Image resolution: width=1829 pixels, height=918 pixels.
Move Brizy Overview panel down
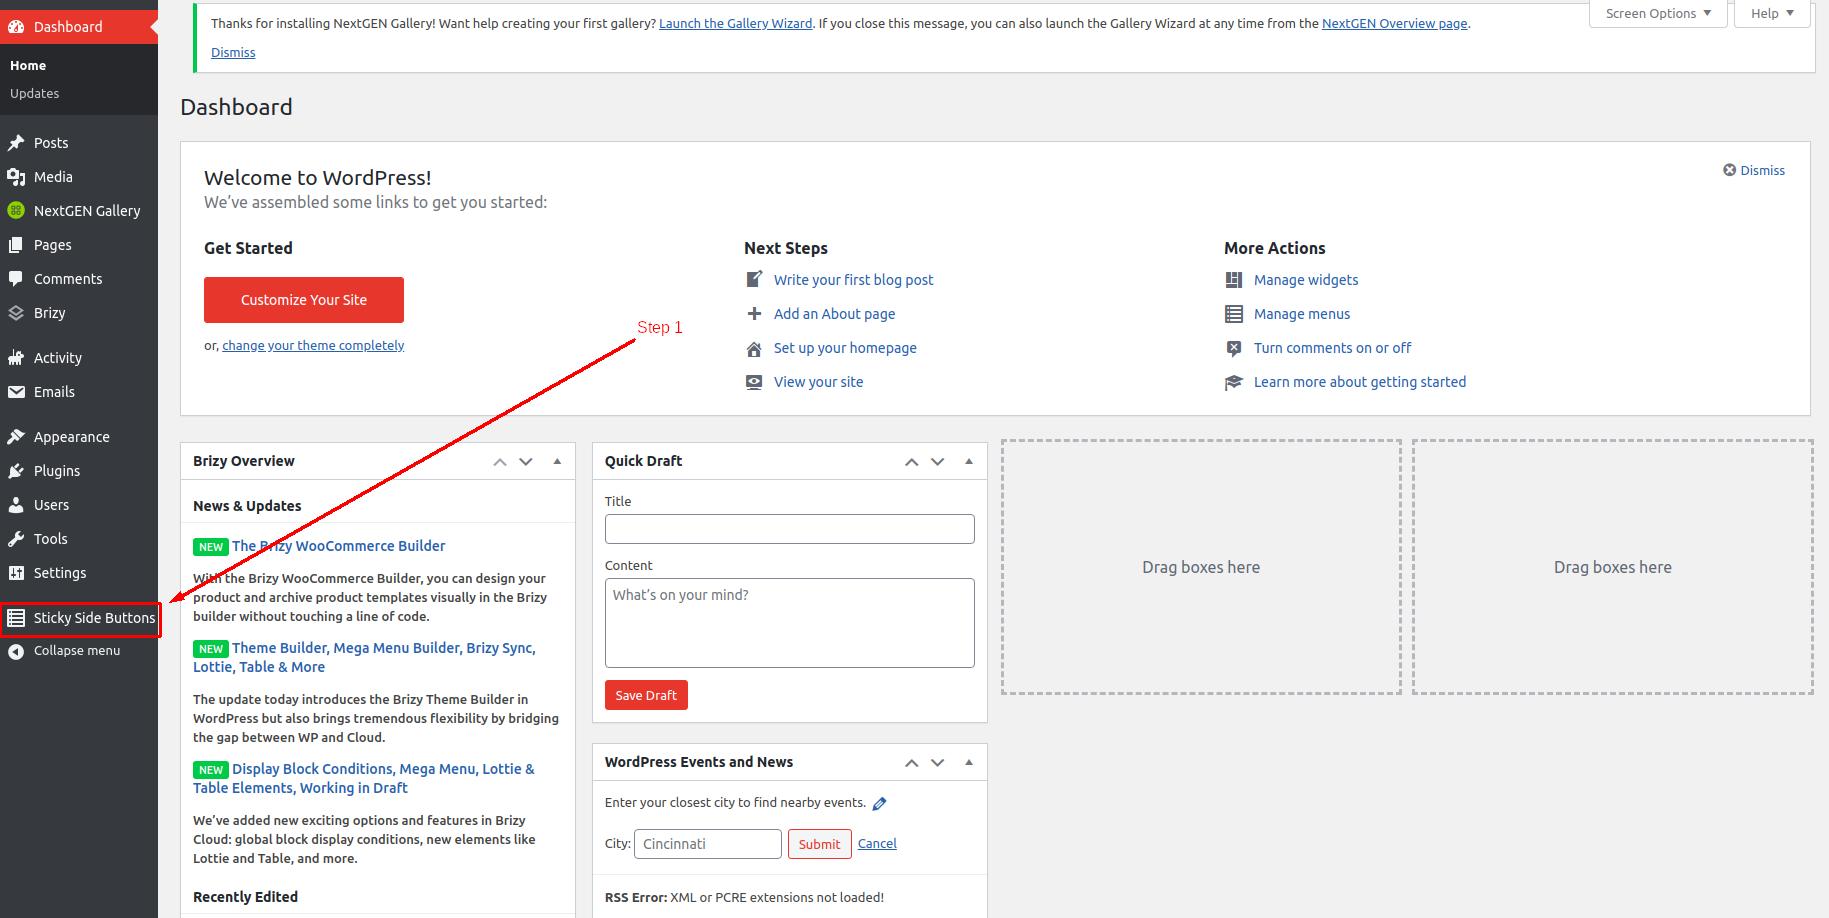(526, 461)
